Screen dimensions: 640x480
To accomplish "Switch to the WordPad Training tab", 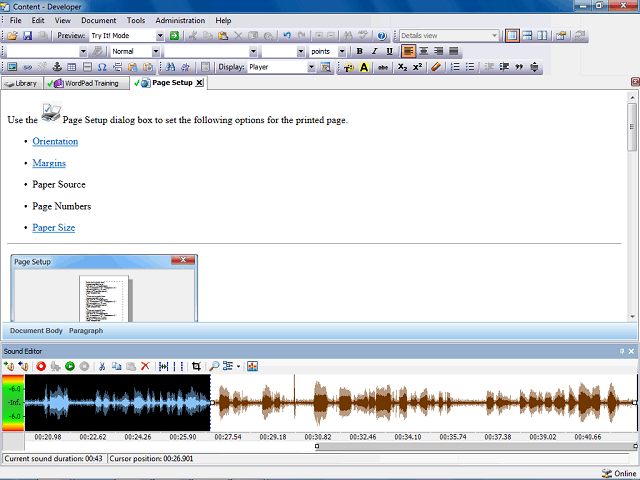I will point(86,83).
